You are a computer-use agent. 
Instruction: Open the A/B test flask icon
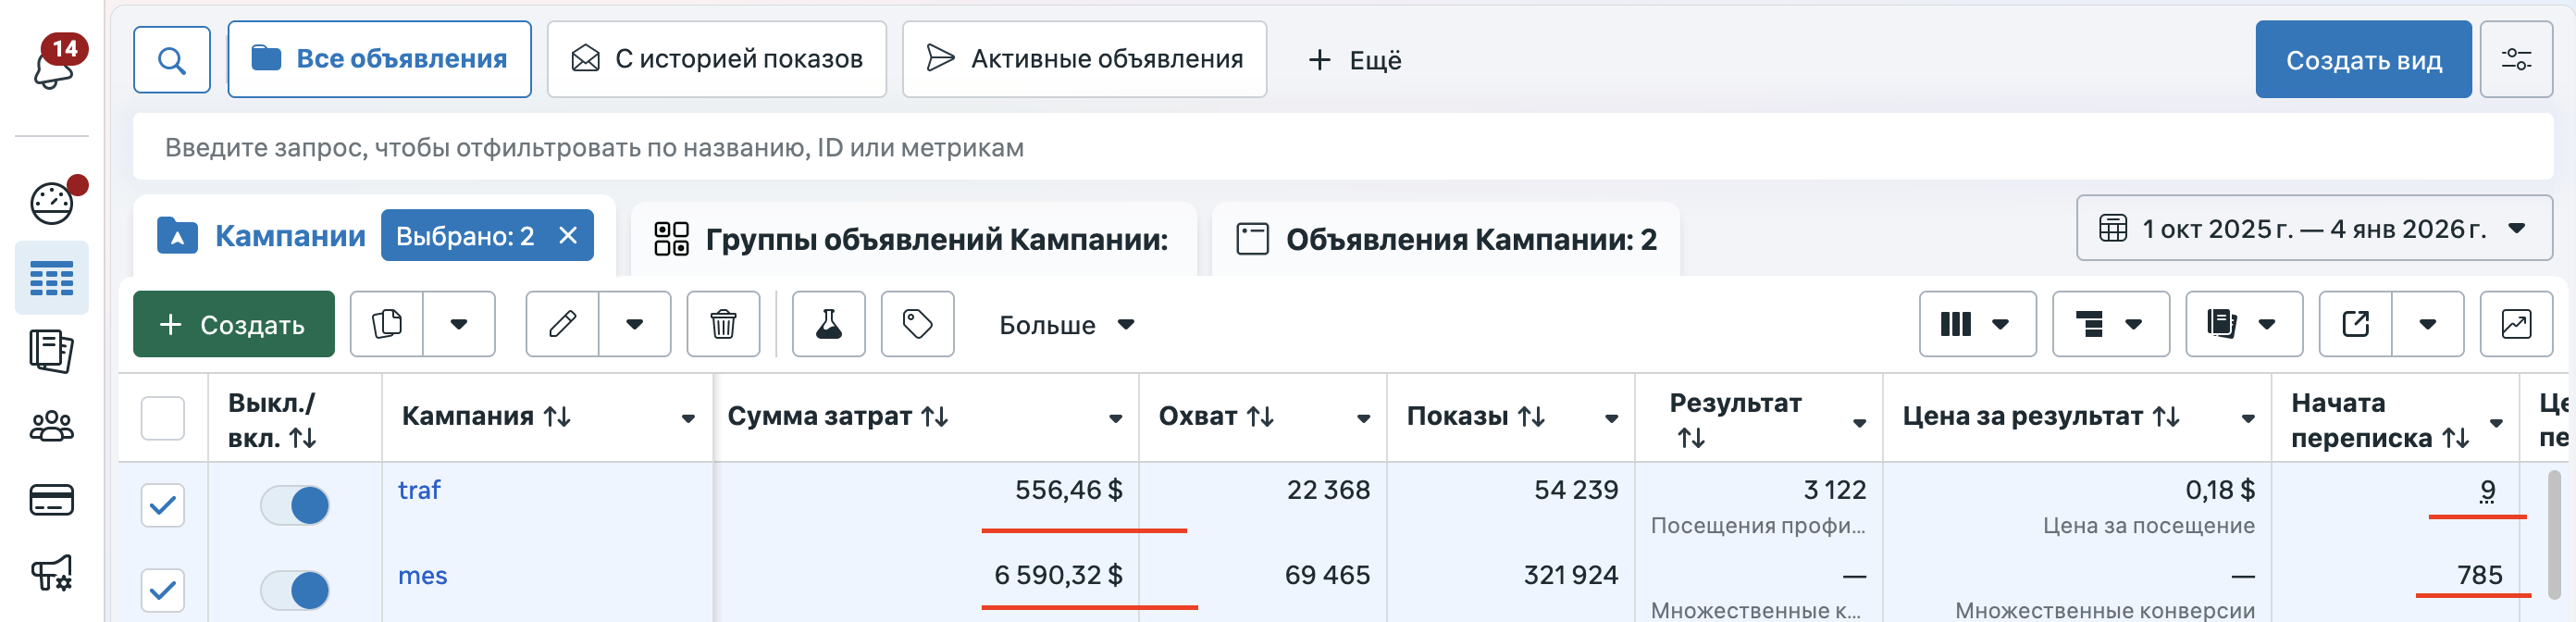(x=827, y=324)
